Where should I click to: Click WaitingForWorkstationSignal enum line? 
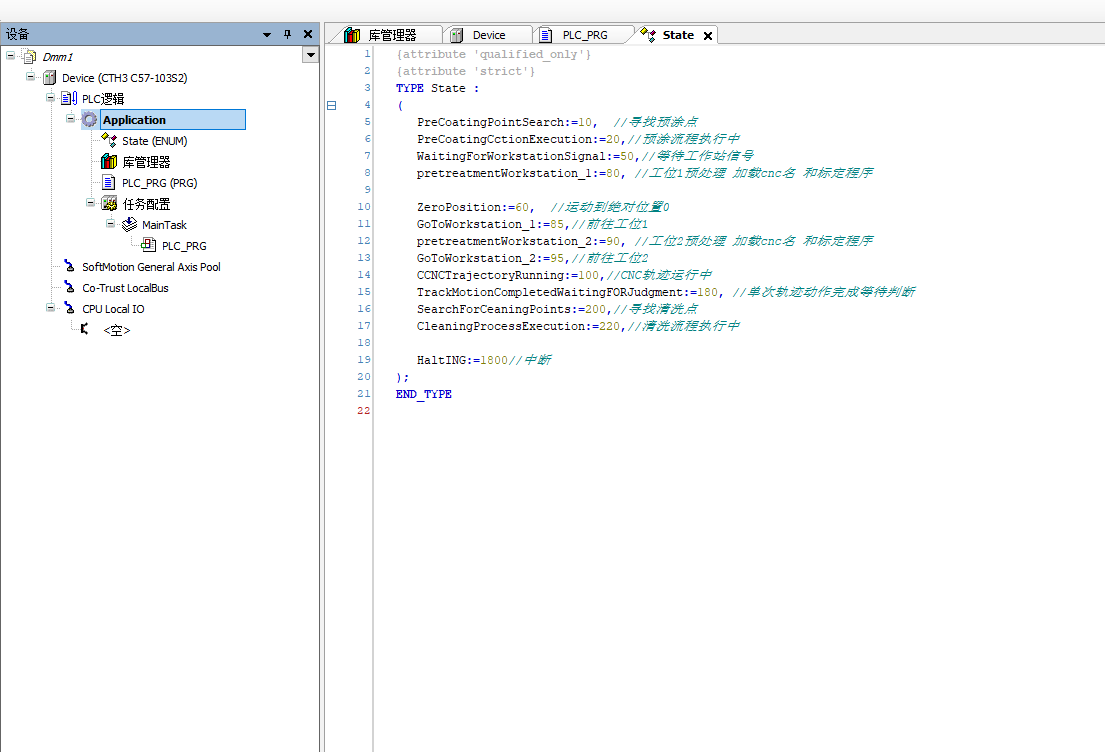click(x=585, y=156)
